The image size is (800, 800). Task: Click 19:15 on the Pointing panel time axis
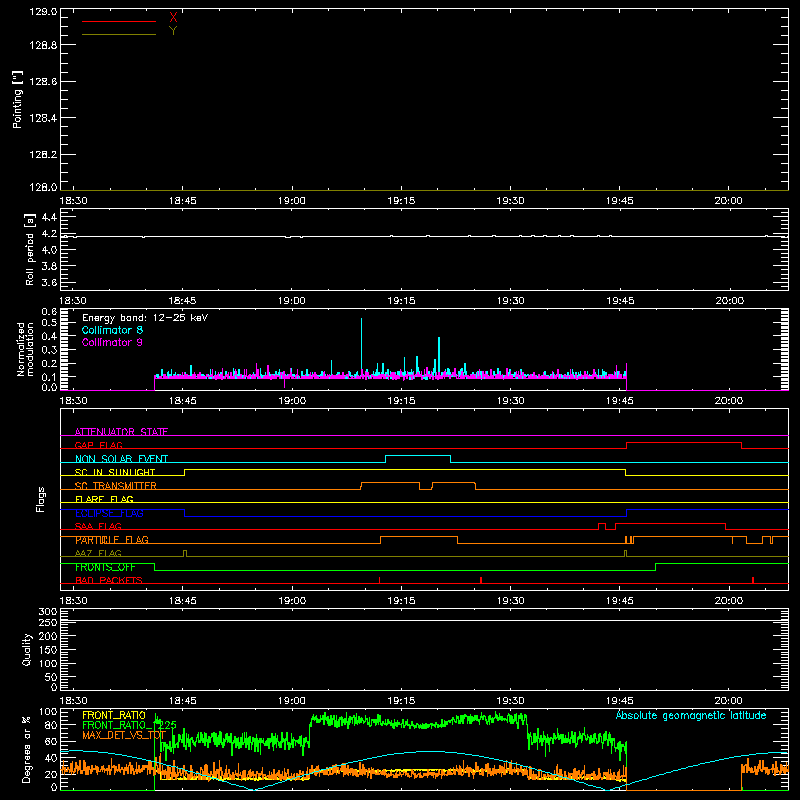click(401, 201)
